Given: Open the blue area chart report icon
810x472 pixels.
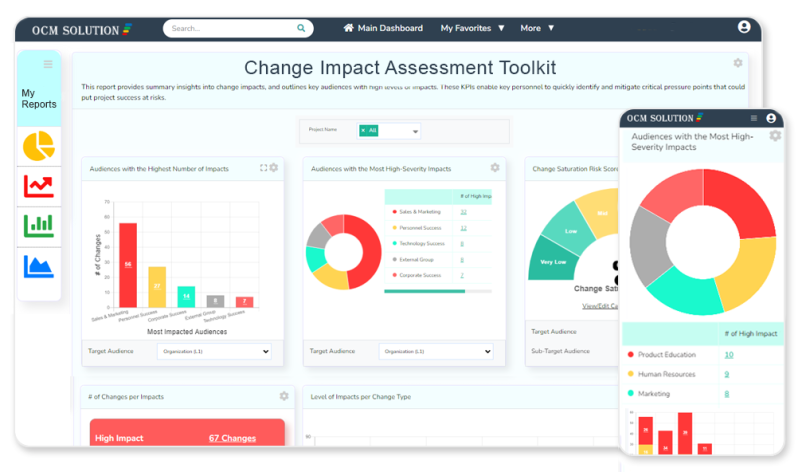Looking at the screenshot, I should (39, 266).
